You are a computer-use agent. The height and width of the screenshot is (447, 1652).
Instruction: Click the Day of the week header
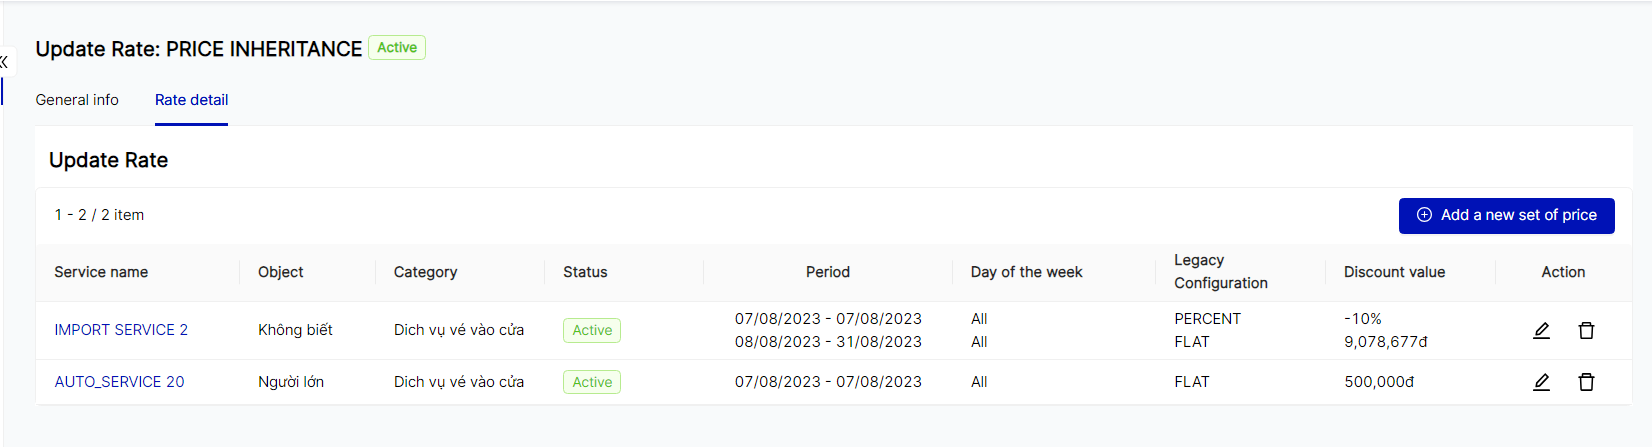[x=1026, y=272]
